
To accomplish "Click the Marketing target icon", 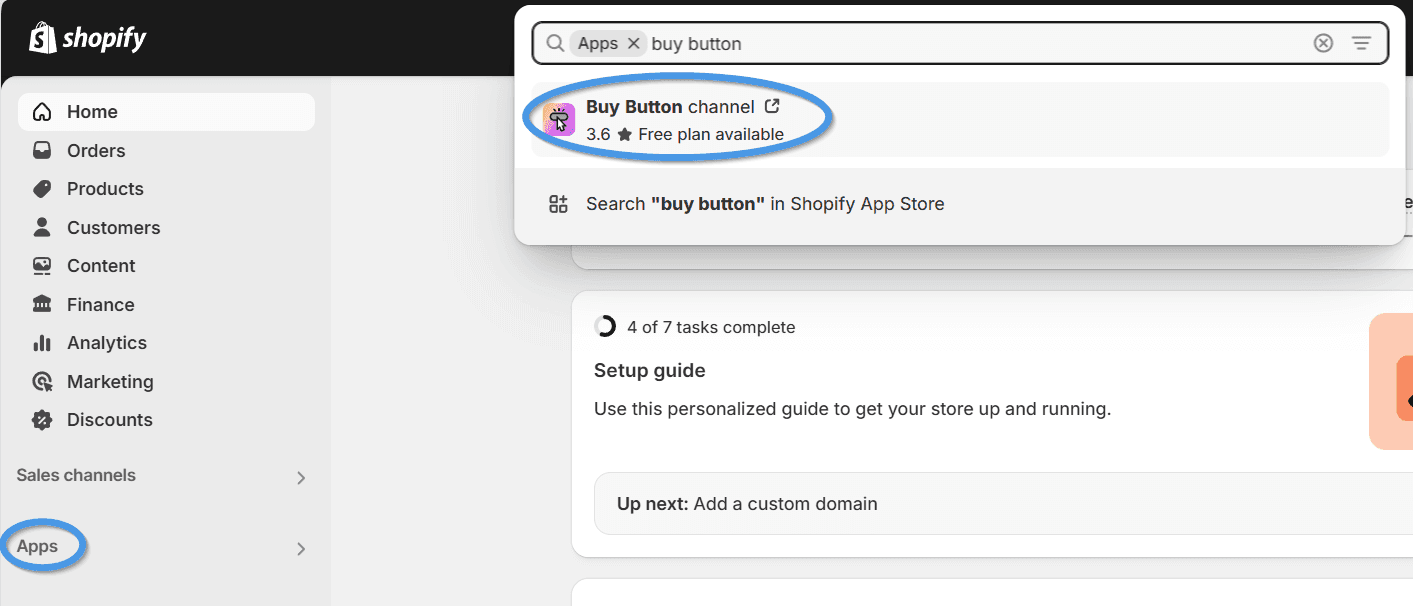I will [x=42, y=382].
